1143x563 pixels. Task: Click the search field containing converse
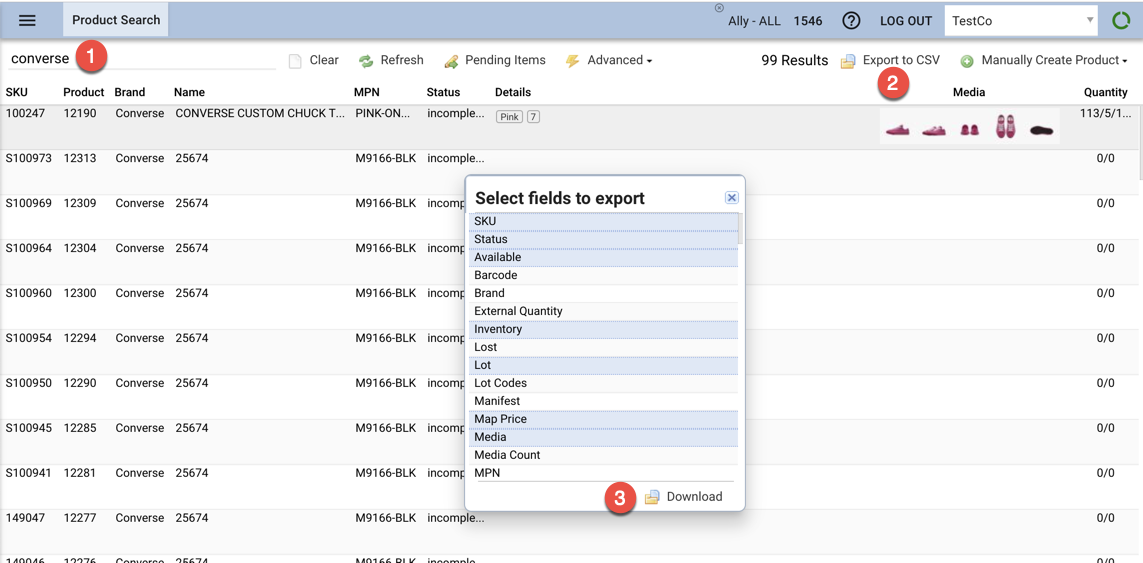coord(142,59)
